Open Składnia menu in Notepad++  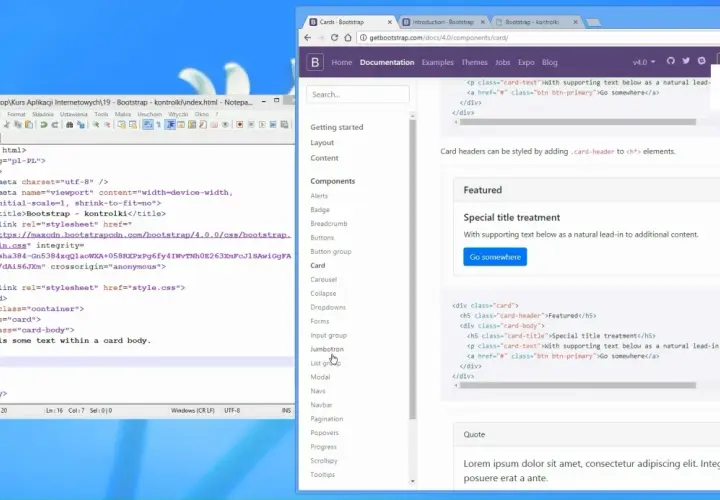click(x=43, y=114)
